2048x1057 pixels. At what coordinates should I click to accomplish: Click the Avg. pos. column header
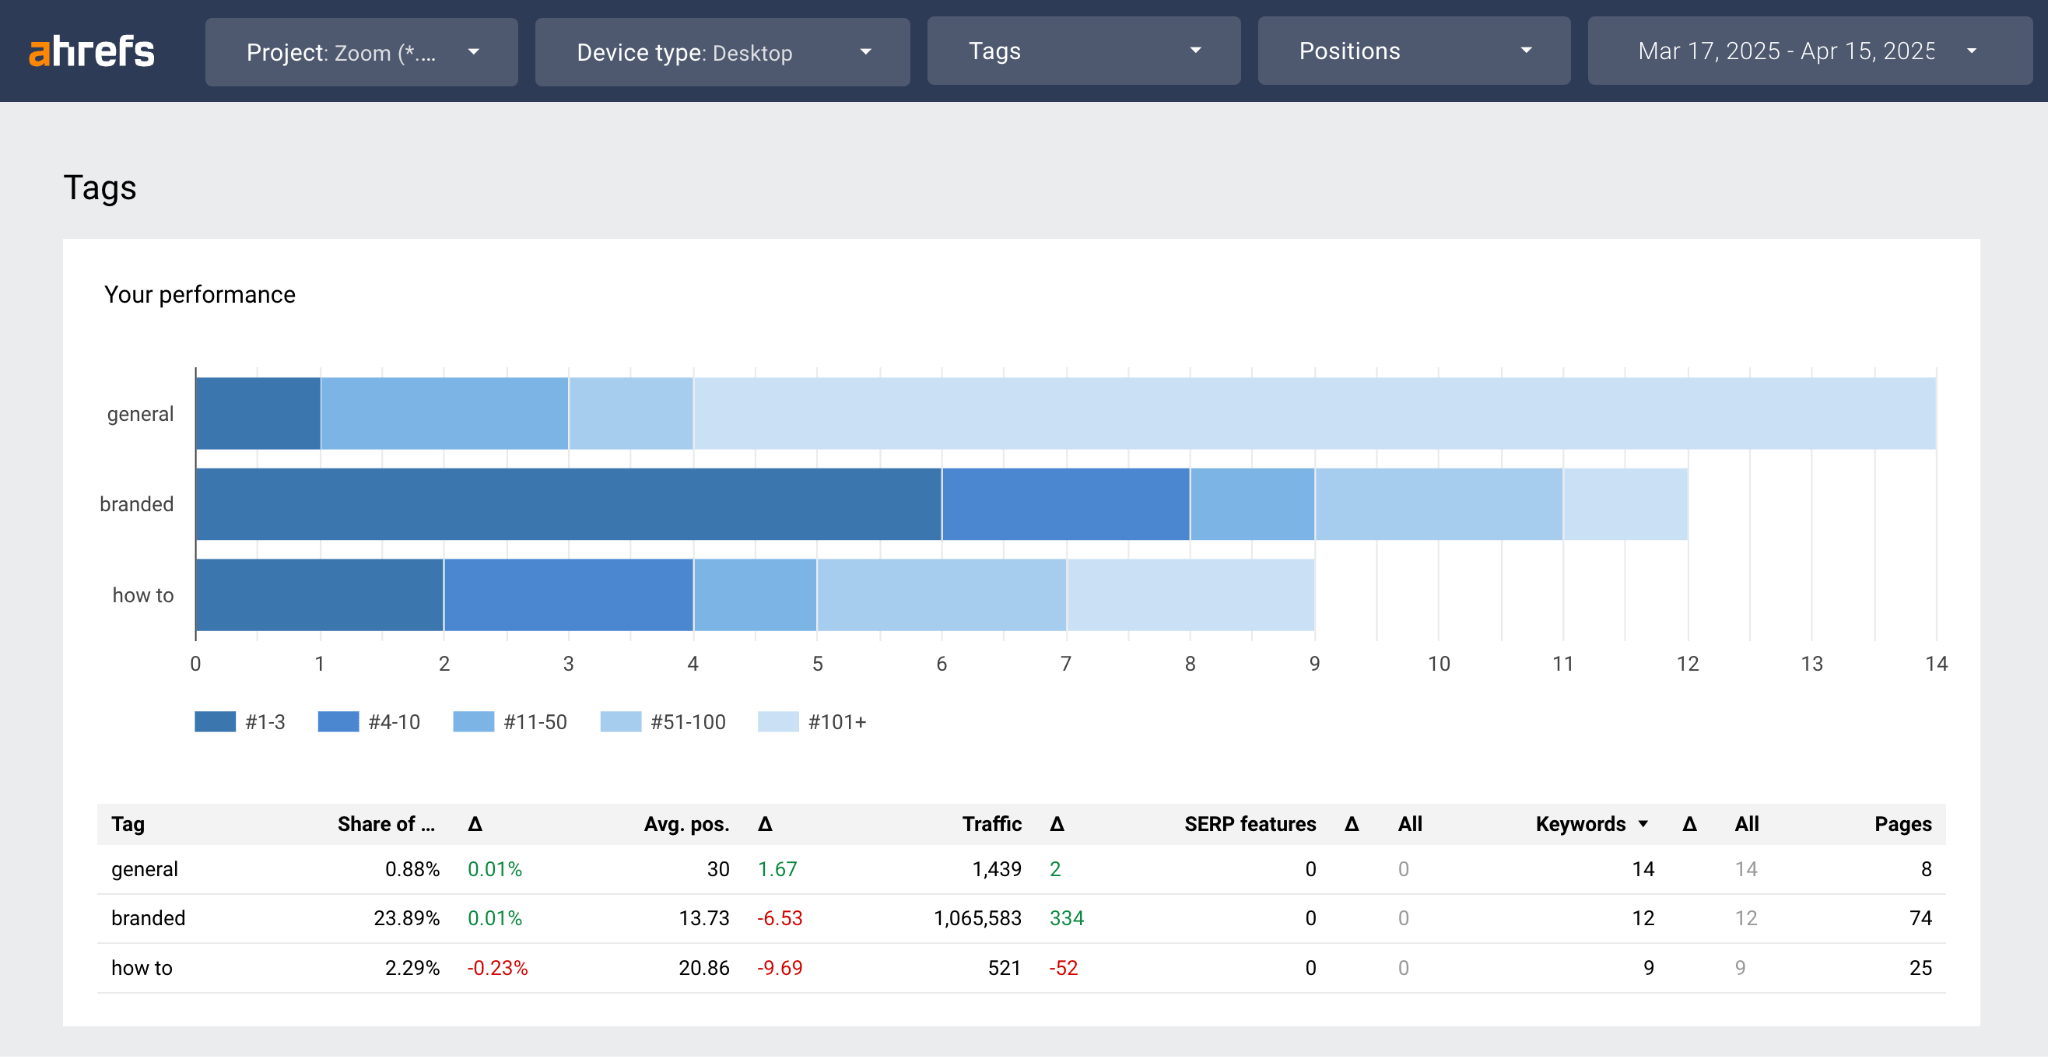click(x=686, y=824)
